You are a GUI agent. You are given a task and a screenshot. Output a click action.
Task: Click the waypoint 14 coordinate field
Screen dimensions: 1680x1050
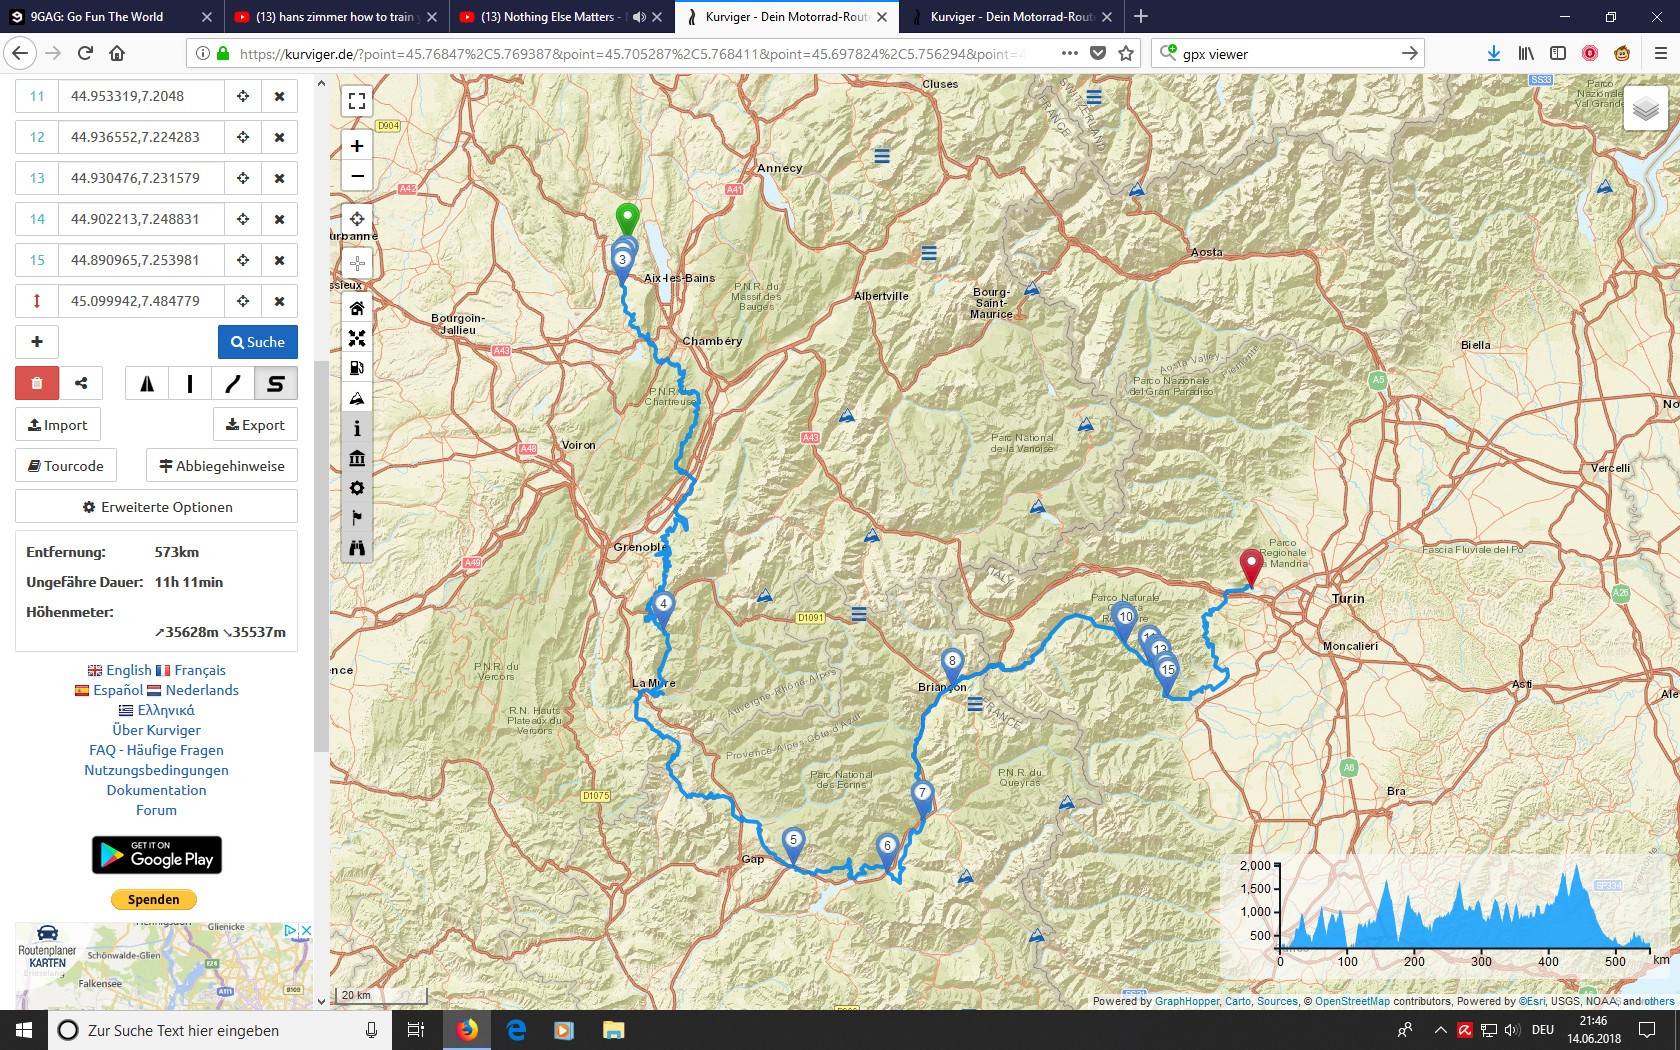141,219
